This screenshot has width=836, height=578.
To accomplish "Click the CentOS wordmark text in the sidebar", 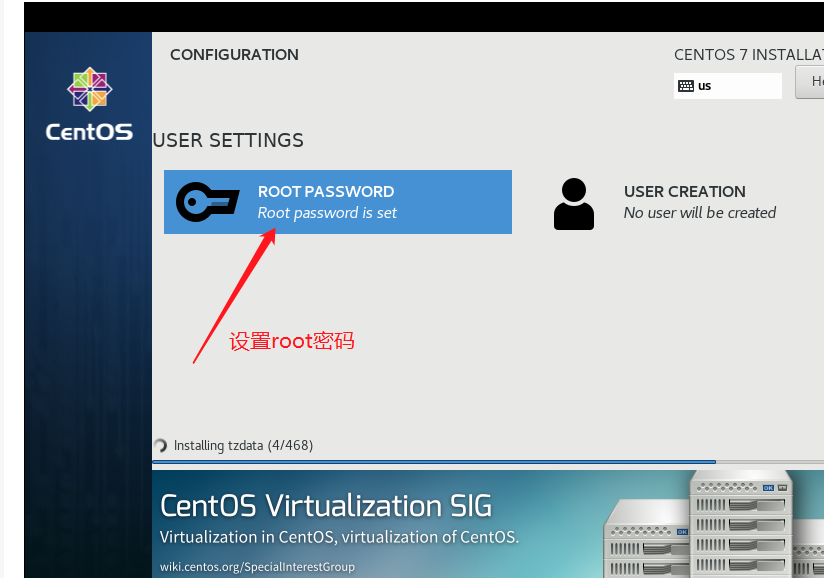I will click(89, 132).
